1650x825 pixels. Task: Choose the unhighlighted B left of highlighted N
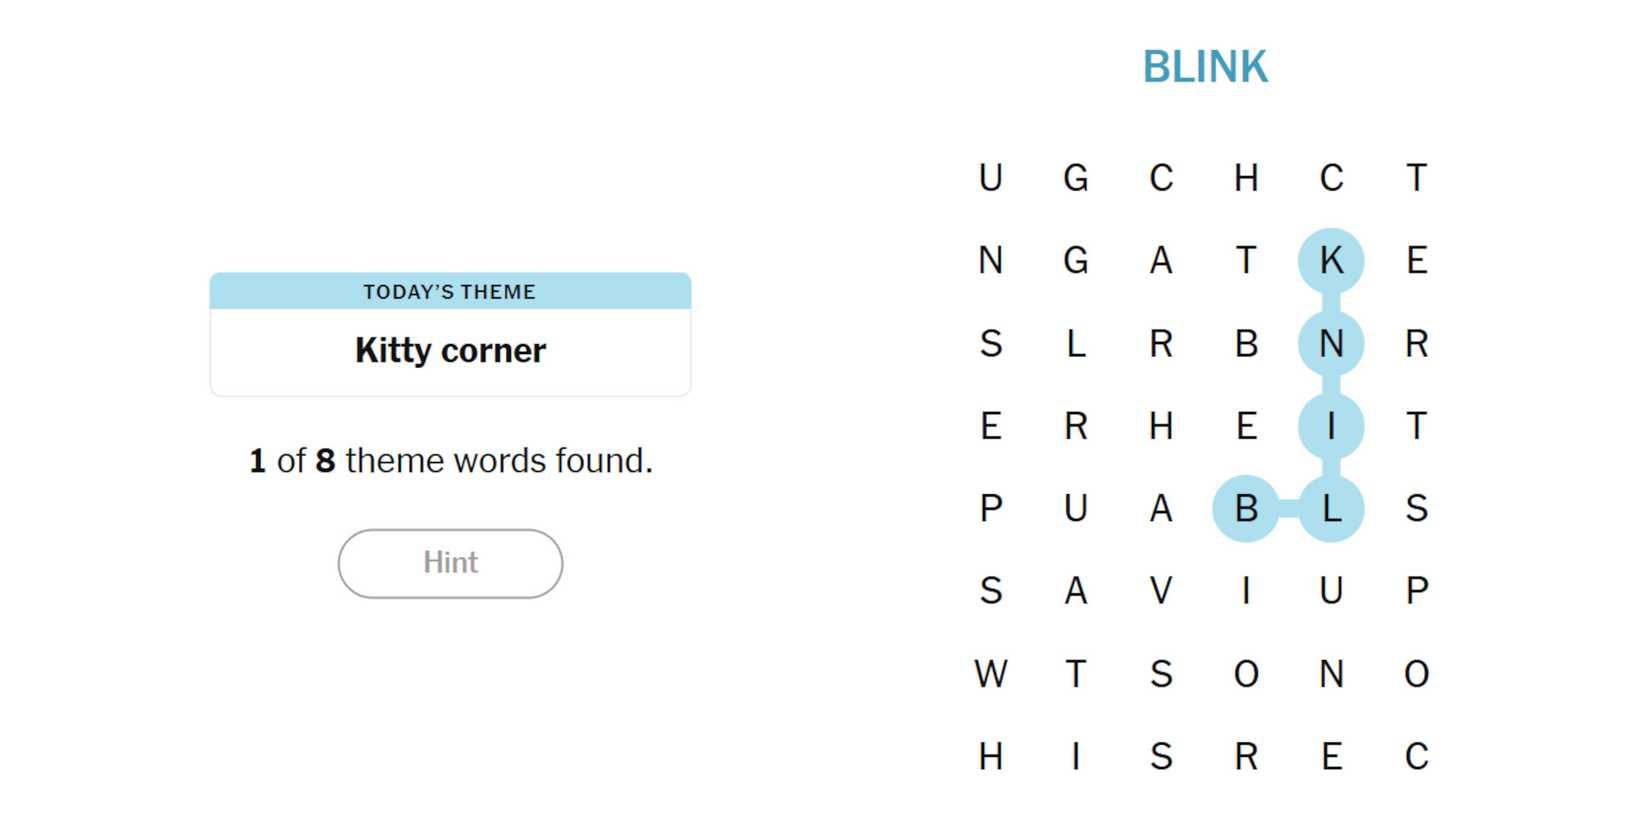pyautogui.click(x=1246, y=343)
